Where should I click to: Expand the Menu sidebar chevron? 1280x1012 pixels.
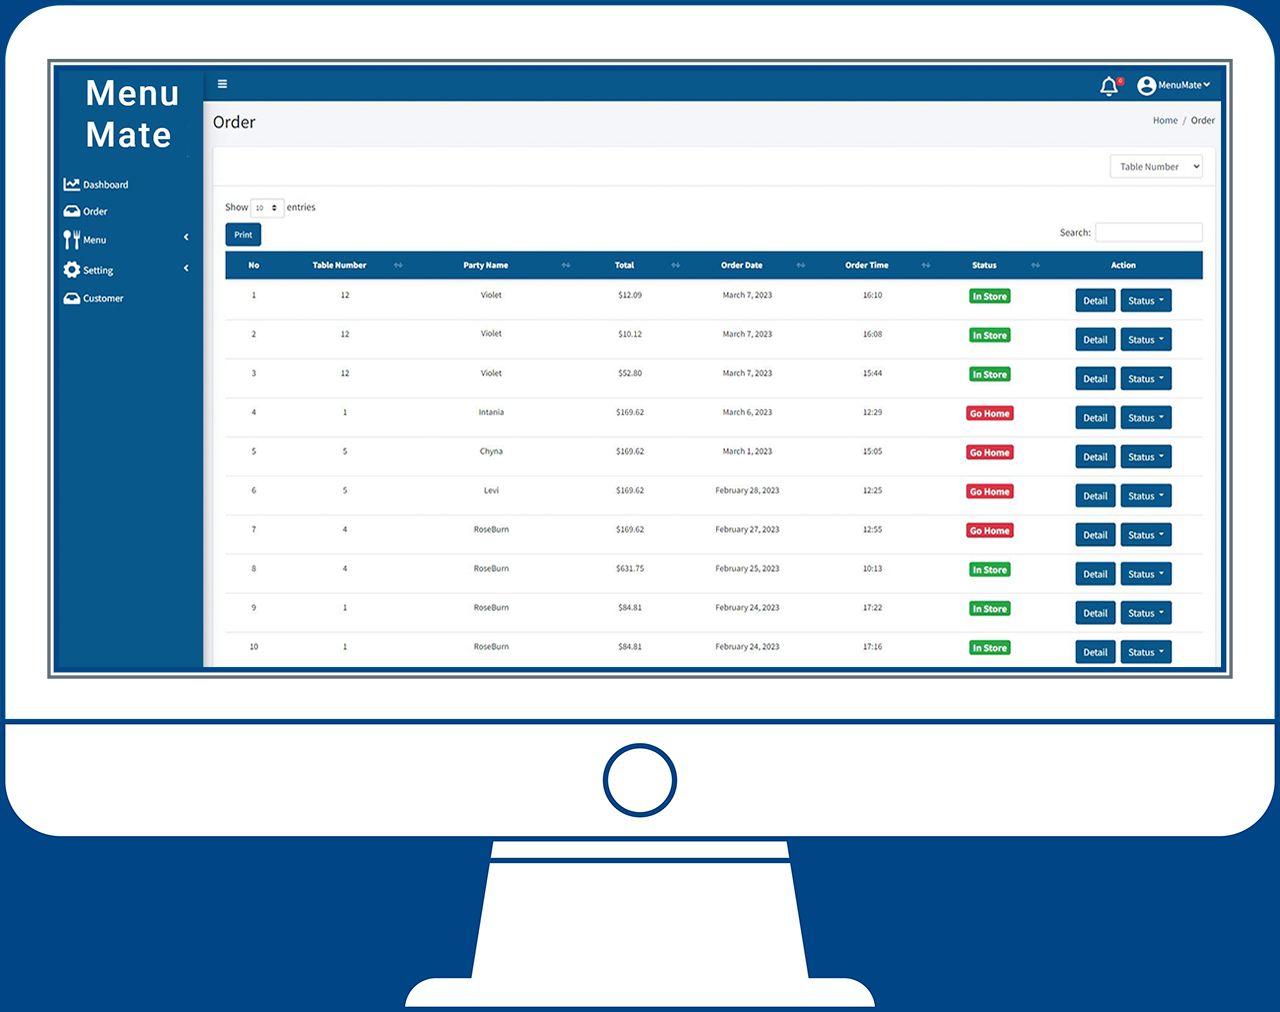pyautogui.click(x=186, y=237)
